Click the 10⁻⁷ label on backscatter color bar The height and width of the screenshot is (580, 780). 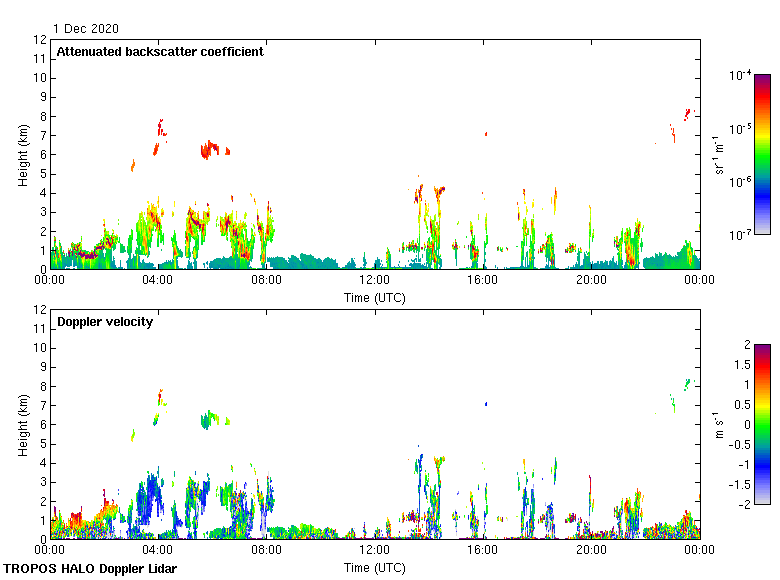741,234
